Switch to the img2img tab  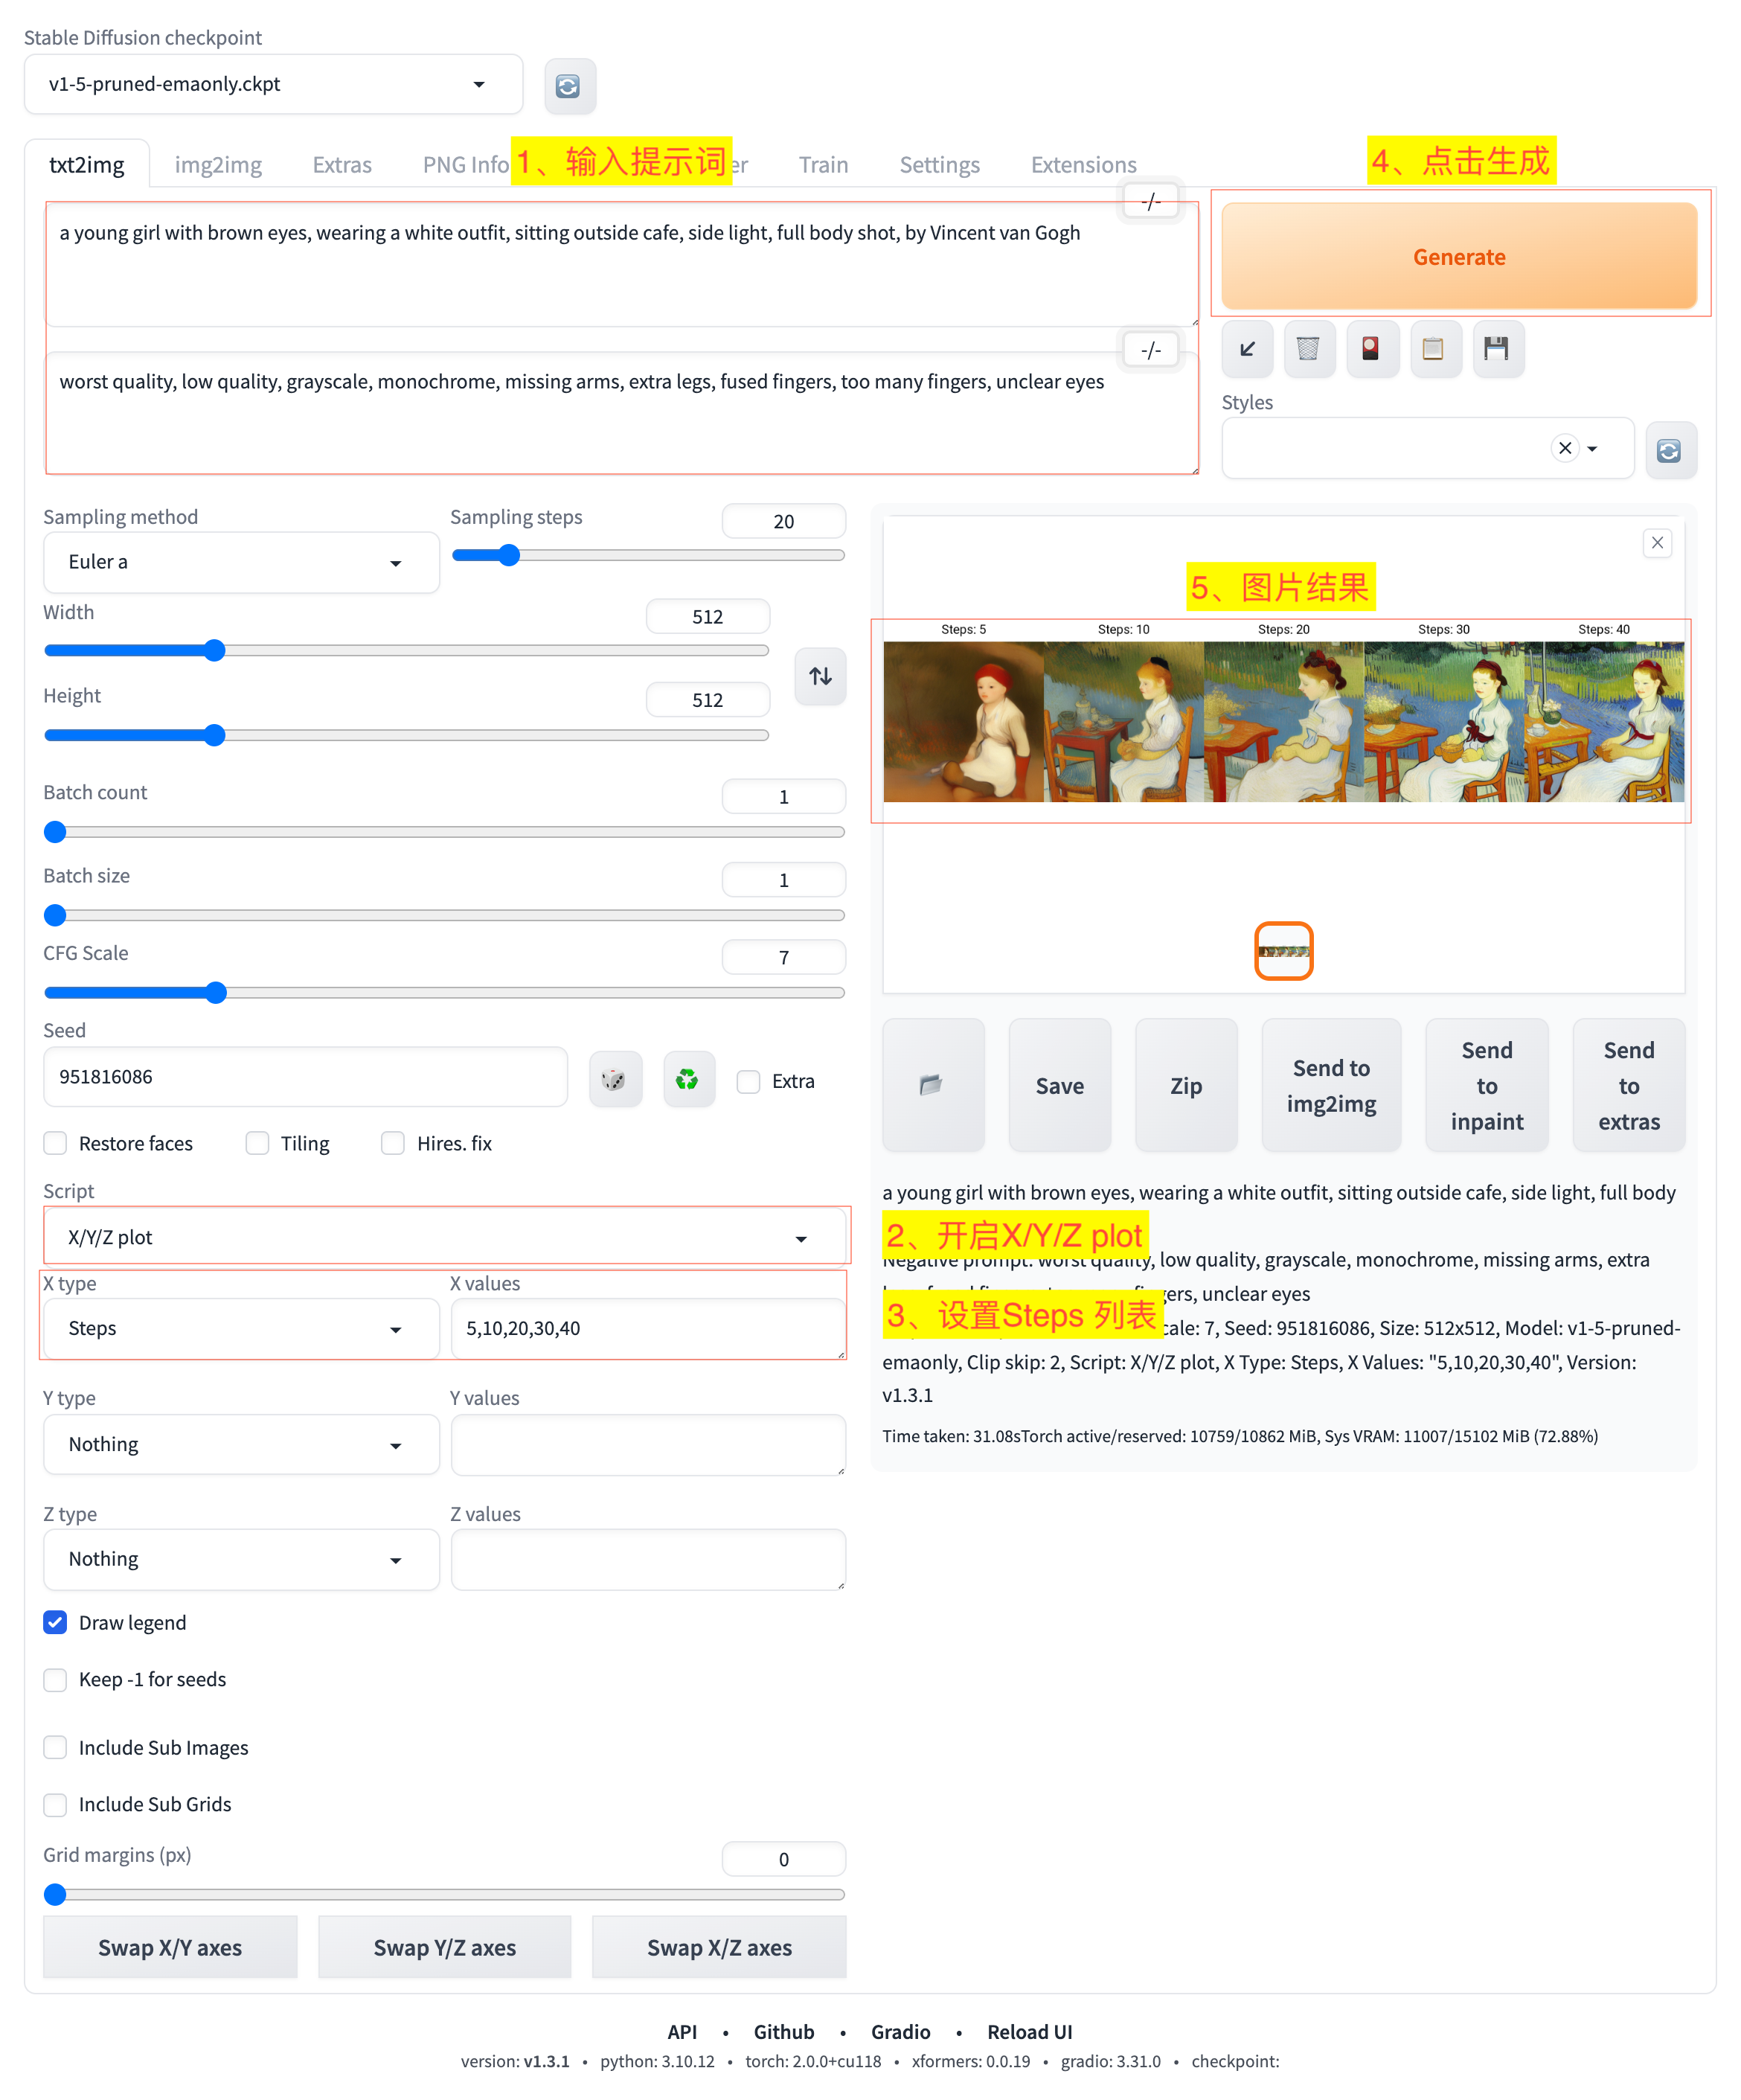tap(218, 165)
